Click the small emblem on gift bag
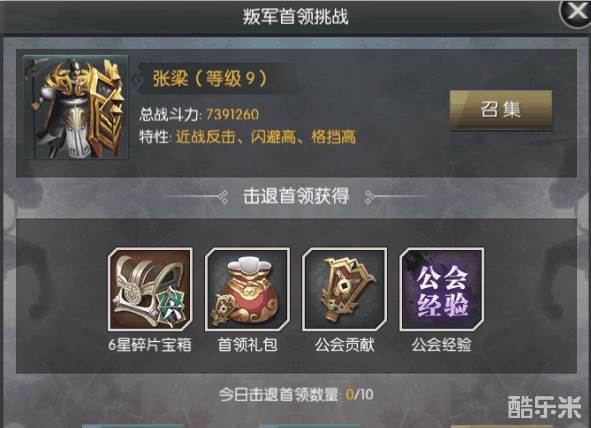This screenshot has height=428, width=591. [224, 310]
